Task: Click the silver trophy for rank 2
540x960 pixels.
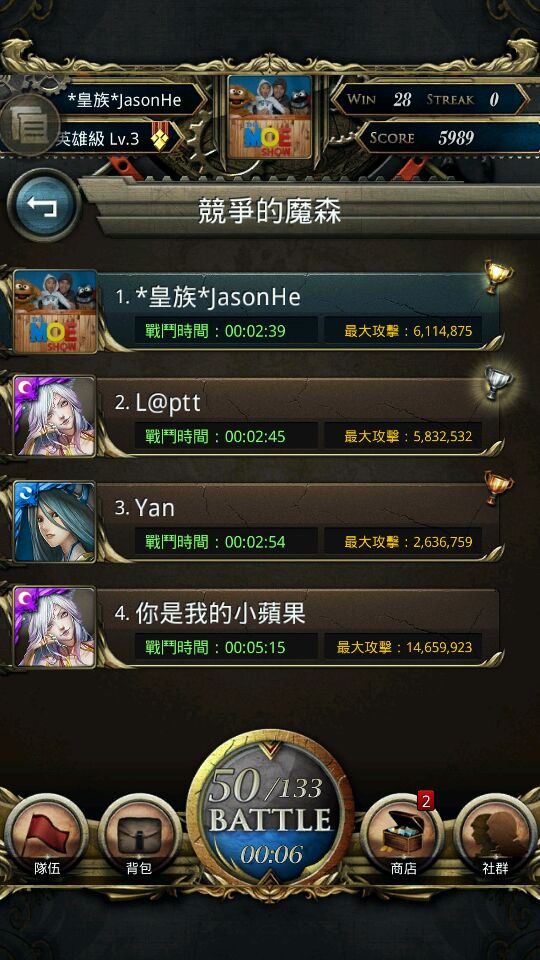Action: 498,383
